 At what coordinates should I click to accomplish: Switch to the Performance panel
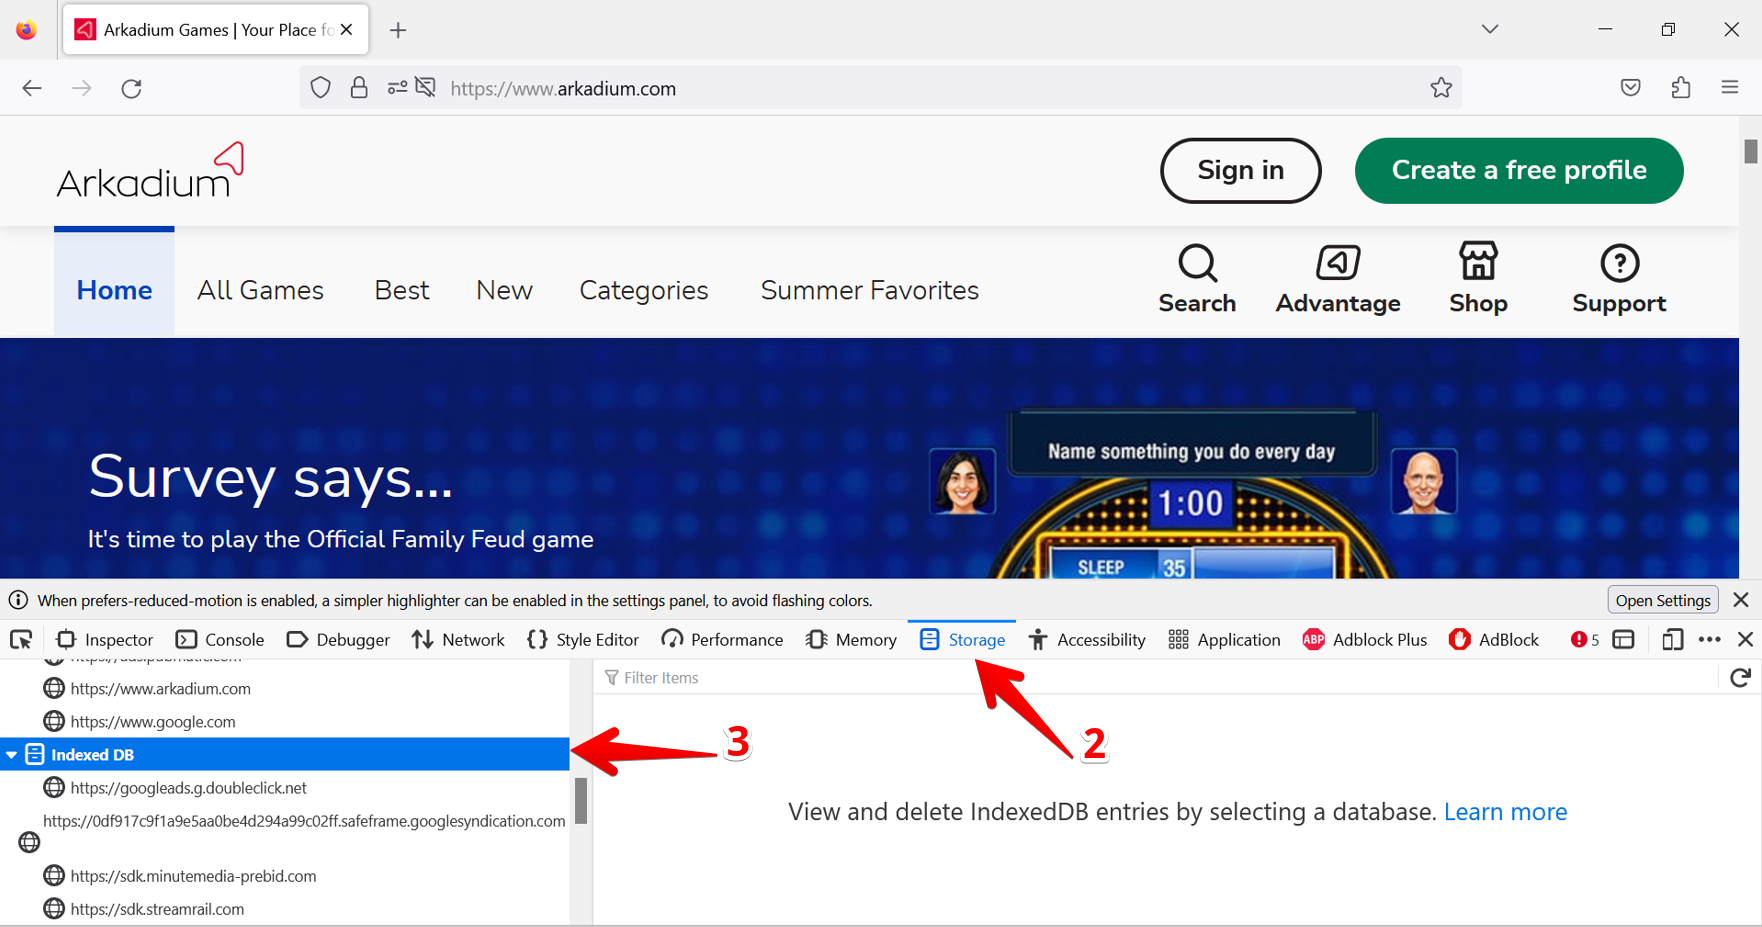click(722, 640)
